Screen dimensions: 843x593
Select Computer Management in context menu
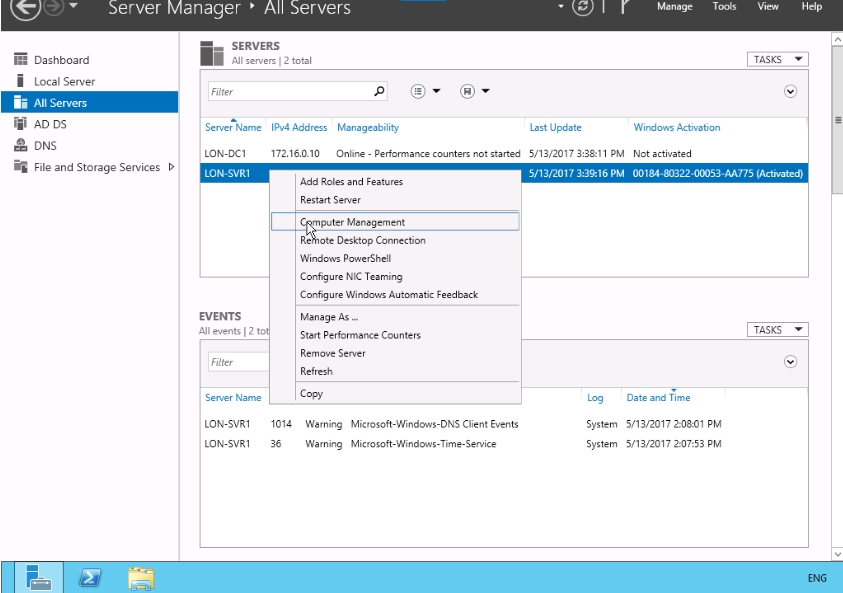point(395,222)
